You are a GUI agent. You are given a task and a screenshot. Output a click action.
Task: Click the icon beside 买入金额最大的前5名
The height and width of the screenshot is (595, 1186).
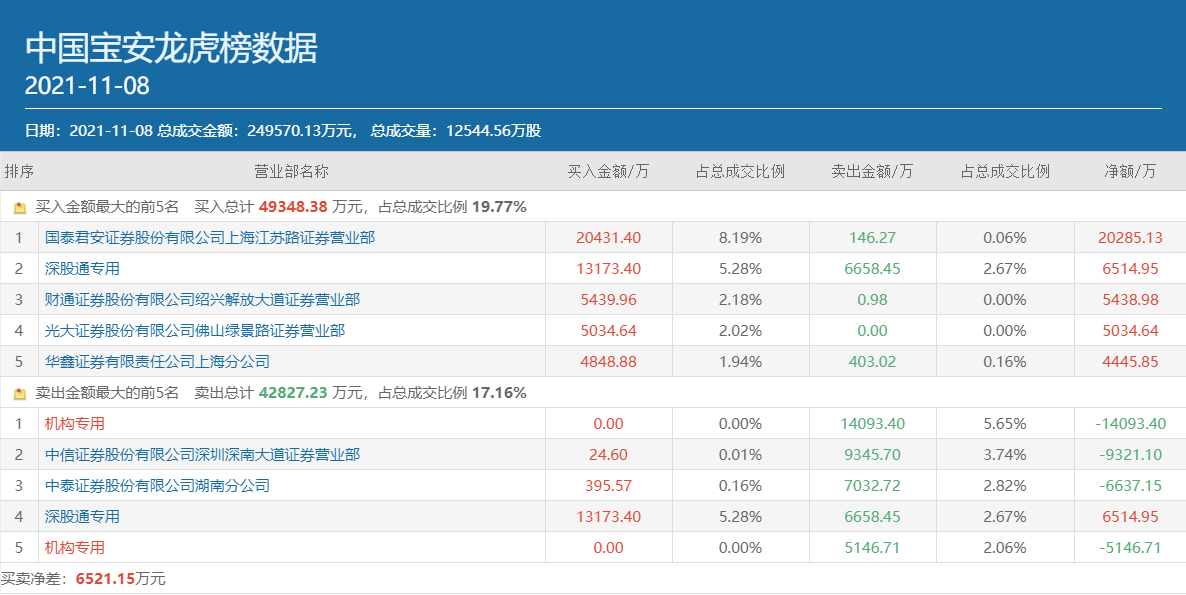(19, 208)
